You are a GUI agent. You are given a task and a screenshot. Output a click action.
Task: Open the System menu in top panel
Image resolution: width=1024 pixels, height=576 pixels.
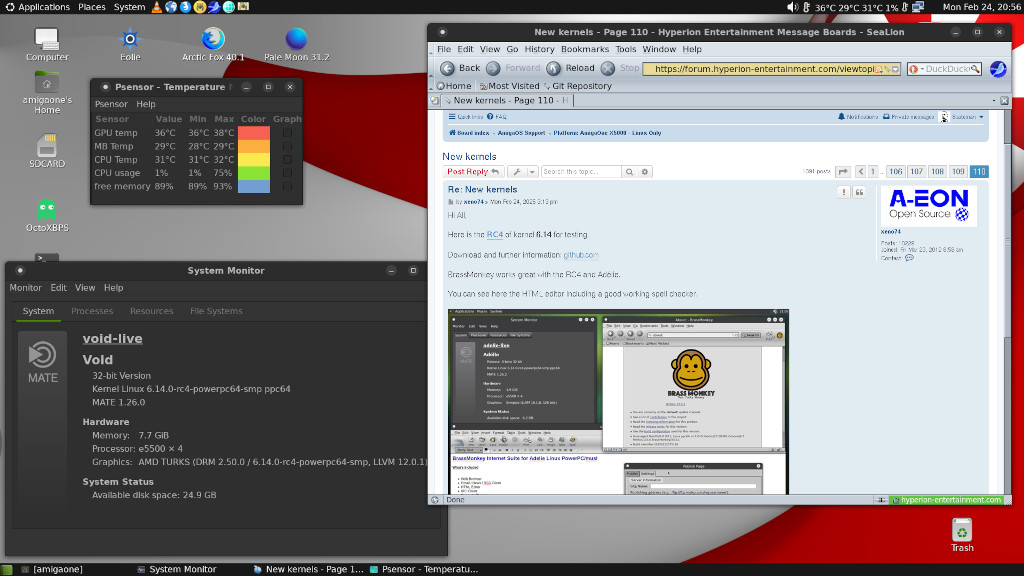click(x=129, y=7)
